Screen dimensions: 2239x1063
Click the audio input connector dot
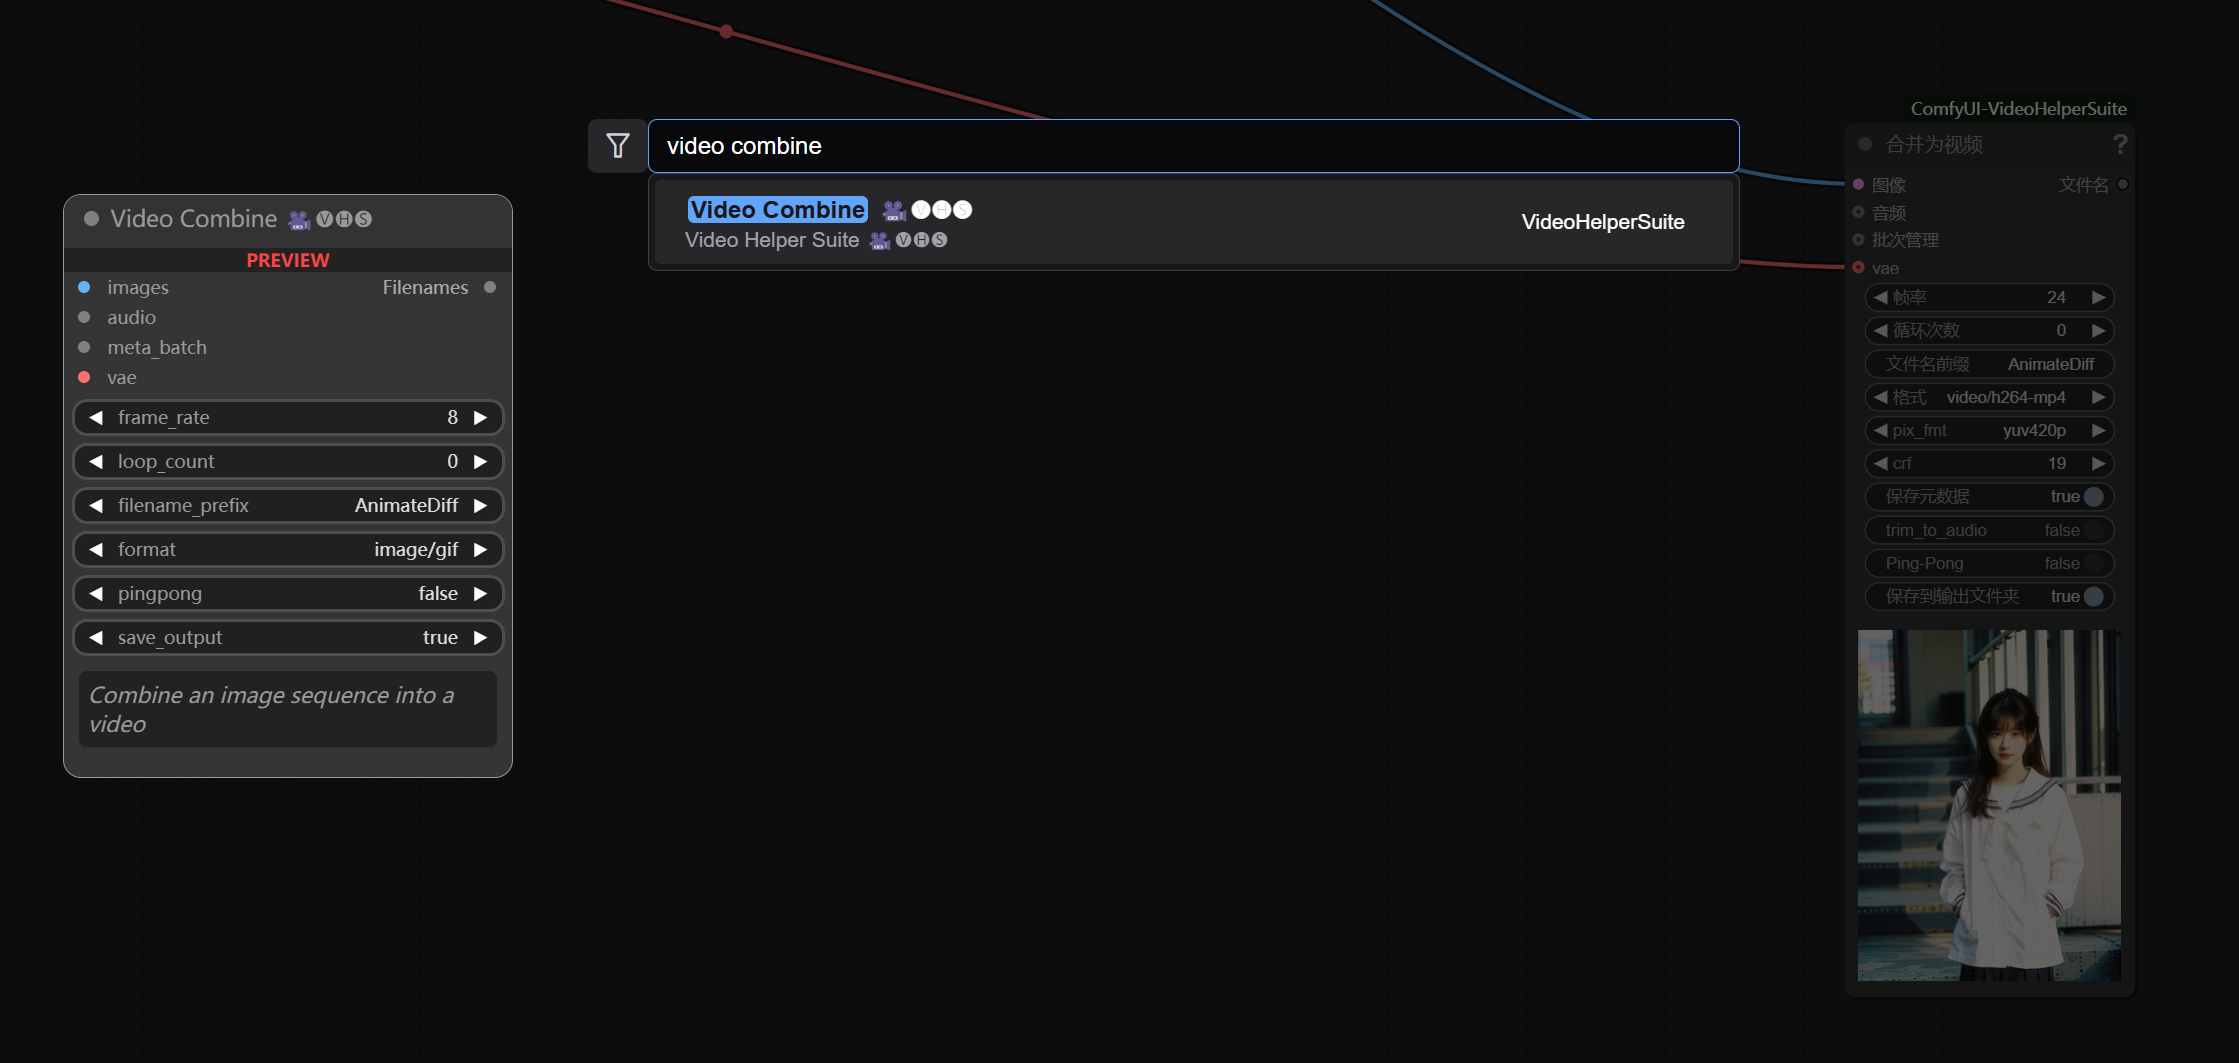point(85,318)
